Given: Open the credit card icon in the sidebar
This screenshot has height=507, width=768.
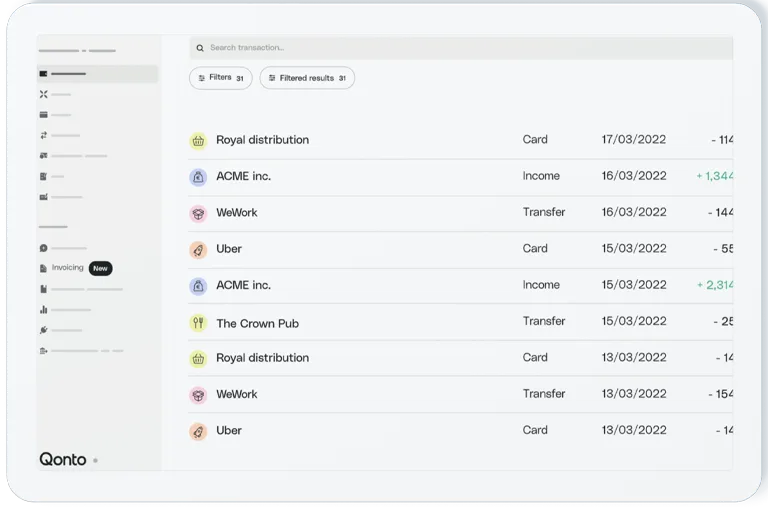Looking at the screenshot, I should pos(44,115).
